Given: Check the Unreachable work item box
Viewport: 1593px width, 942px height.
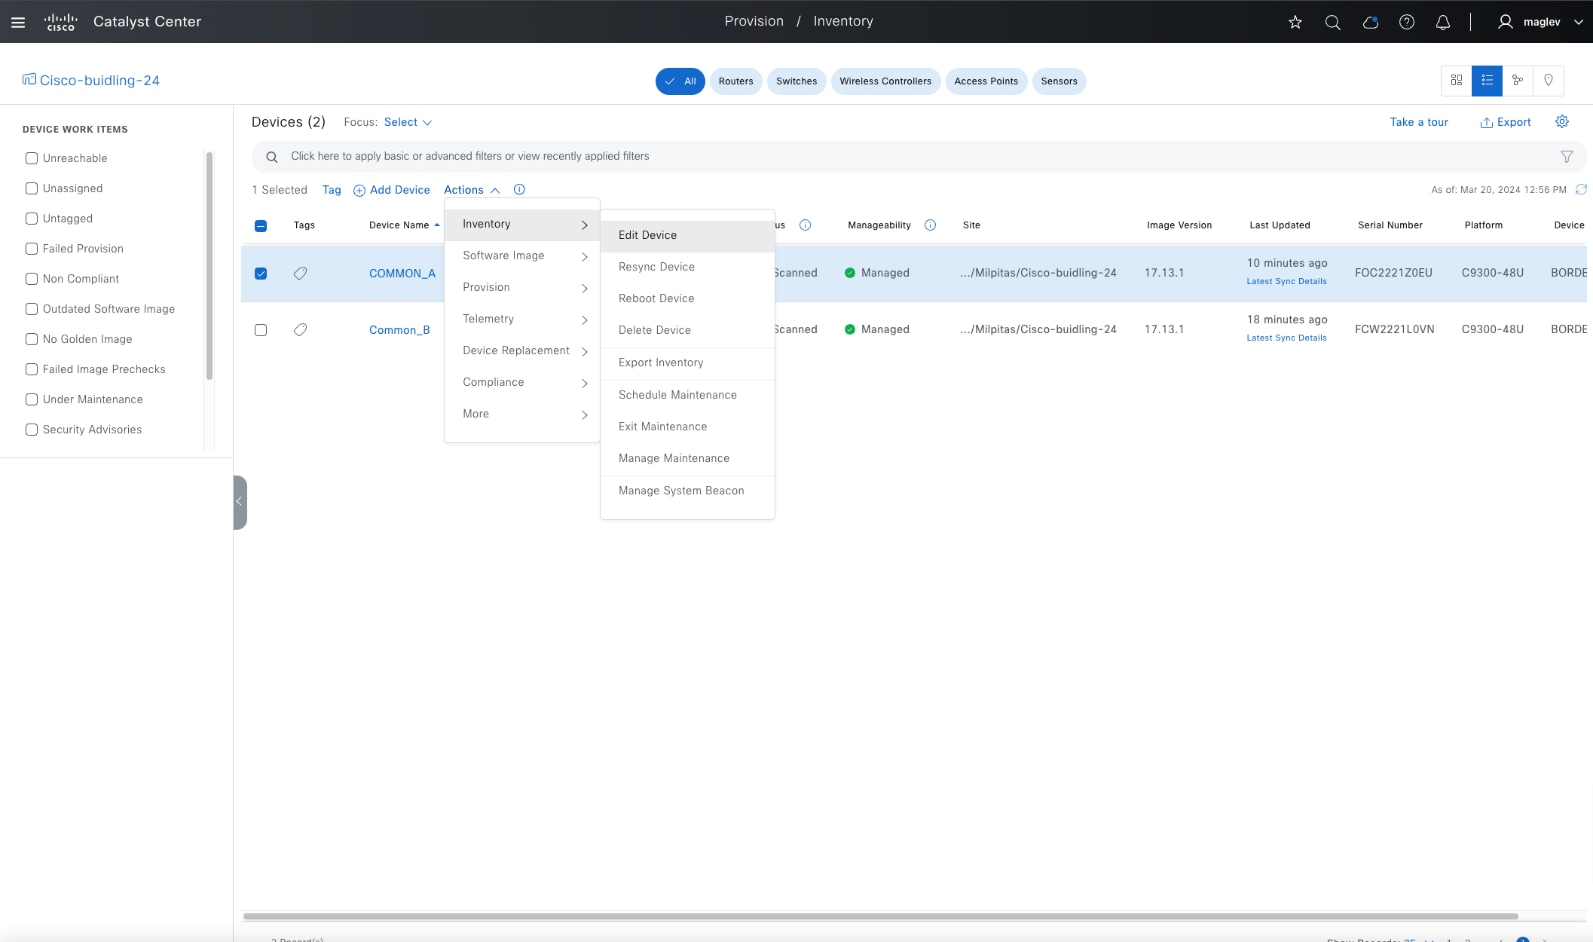Looking at the screenshot, I should pyautogui.click(x=32, y=158).
